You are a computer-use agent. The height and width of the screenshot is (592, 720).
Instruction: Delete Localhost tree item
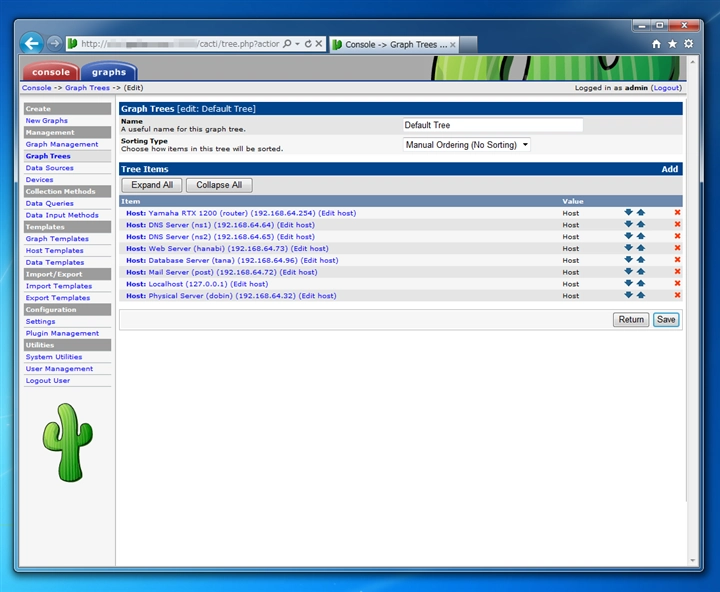click(677, 283)
